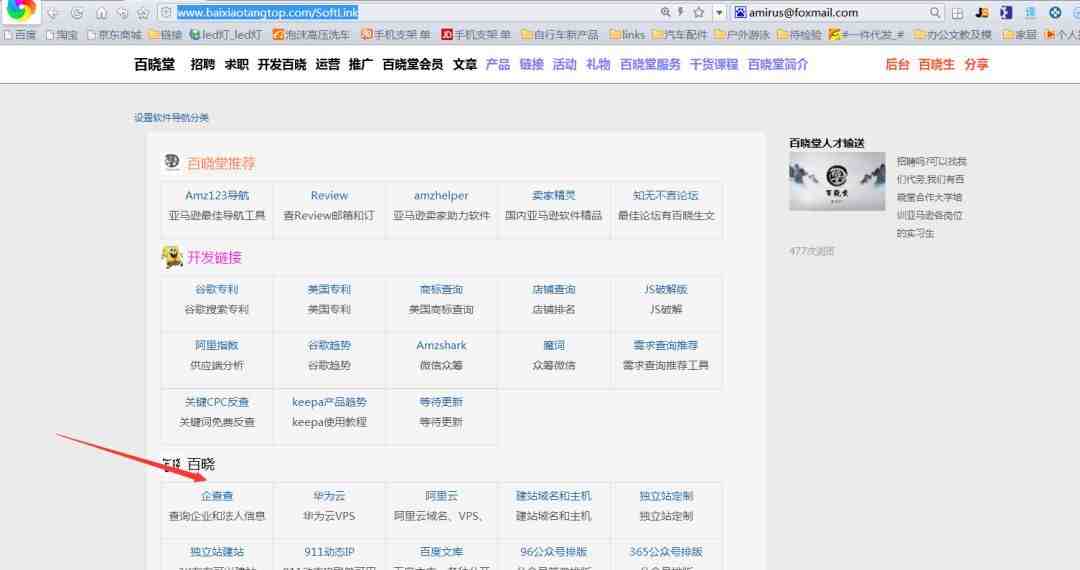Go back using the browser back arrow
This screenshot has width=1080, height=570.
coord(53,12)
